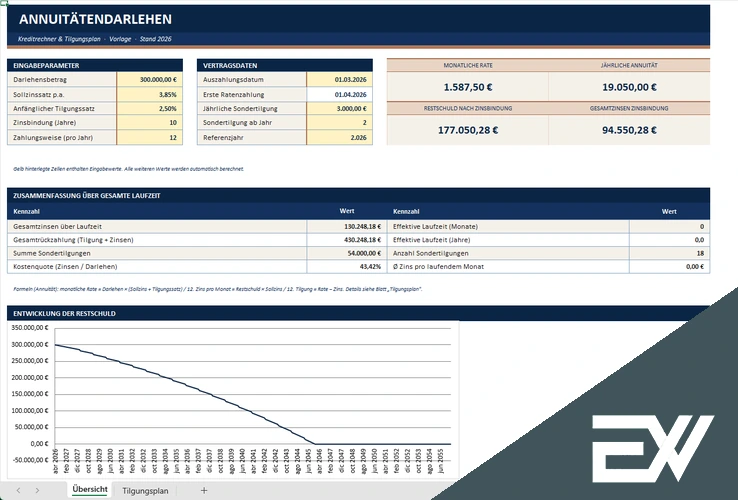Click the Jährliche Sondertilgung label

(240, 108)
